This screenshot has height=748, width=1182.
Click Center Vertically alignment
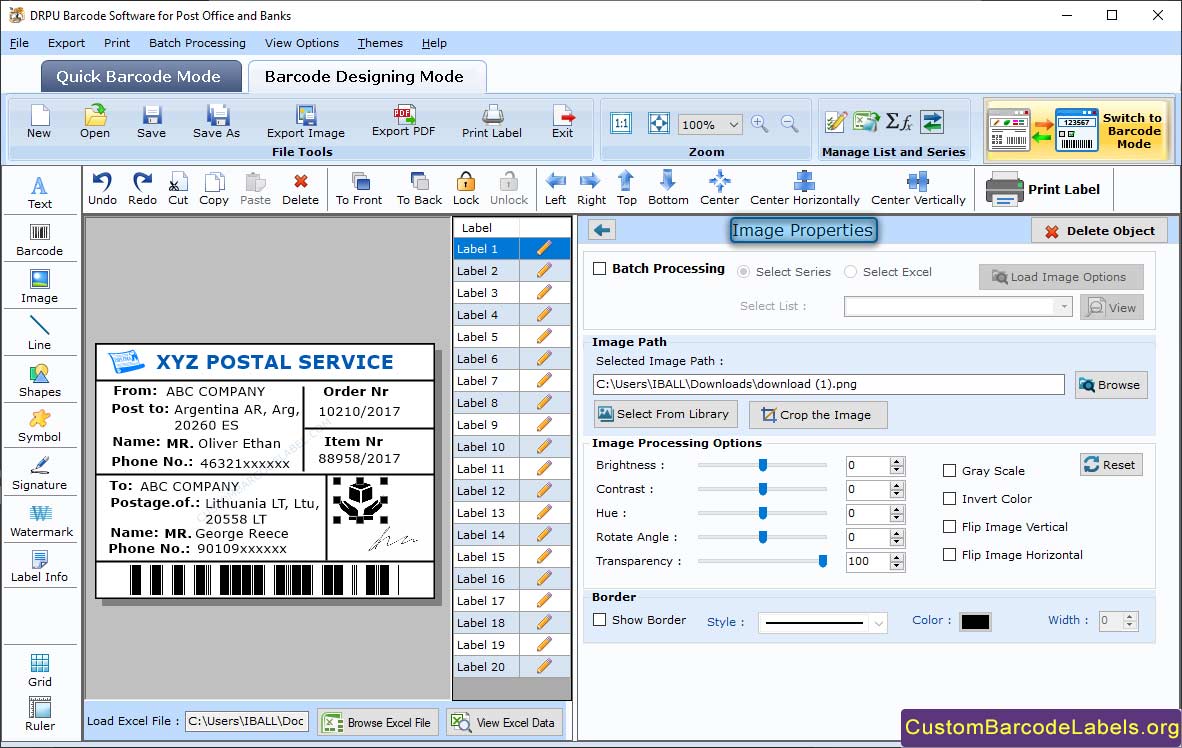tap(918, 189)
